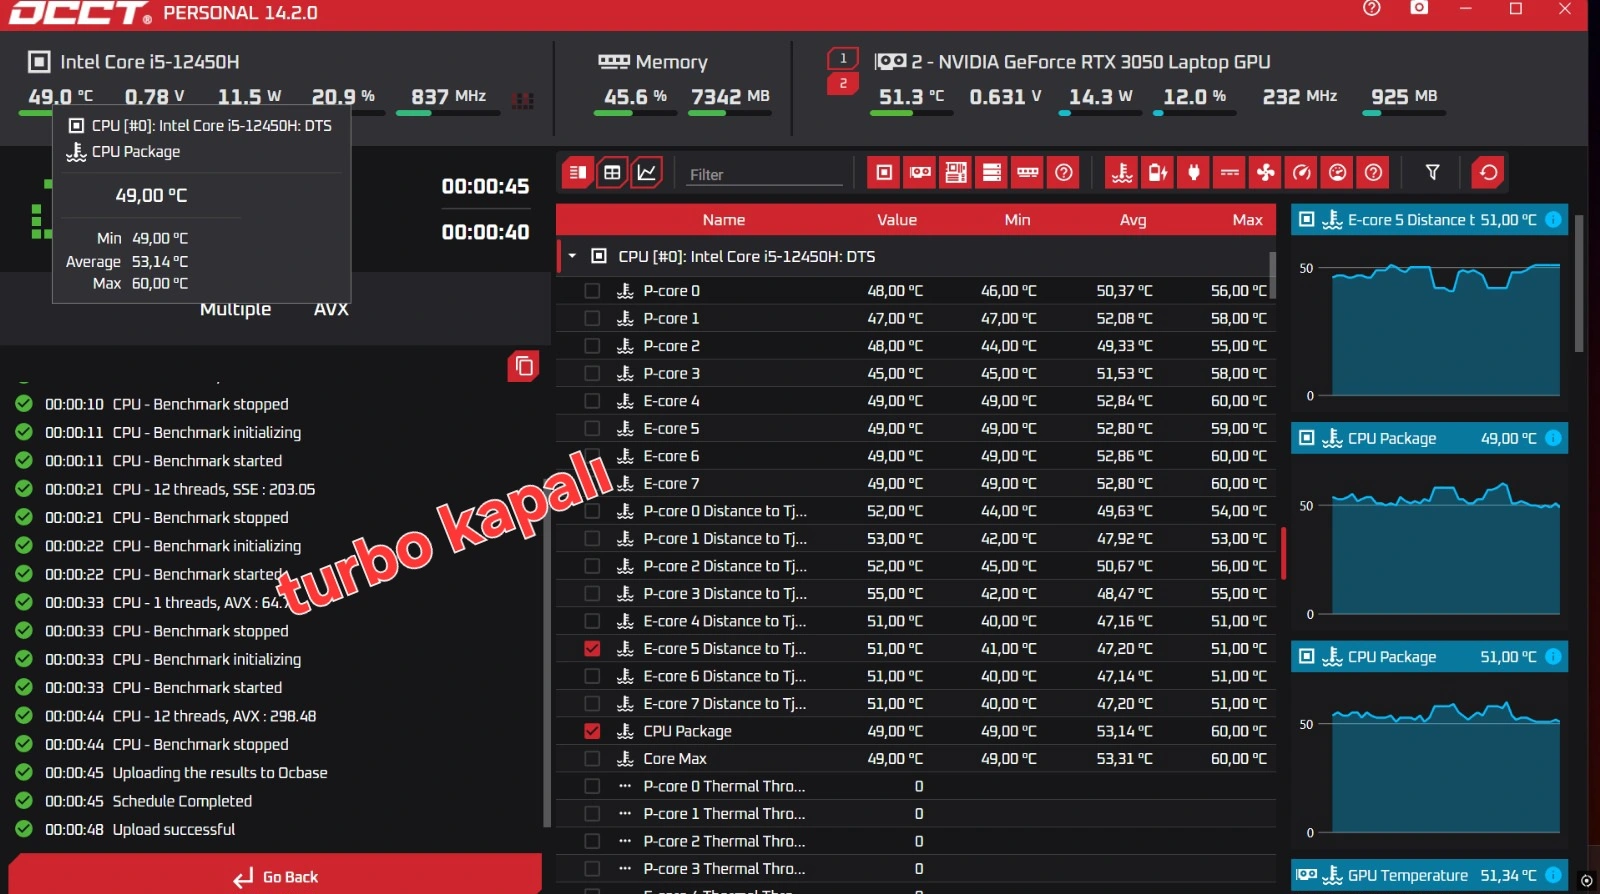Sort by the Avg column header

click(x=1133, y=220)
